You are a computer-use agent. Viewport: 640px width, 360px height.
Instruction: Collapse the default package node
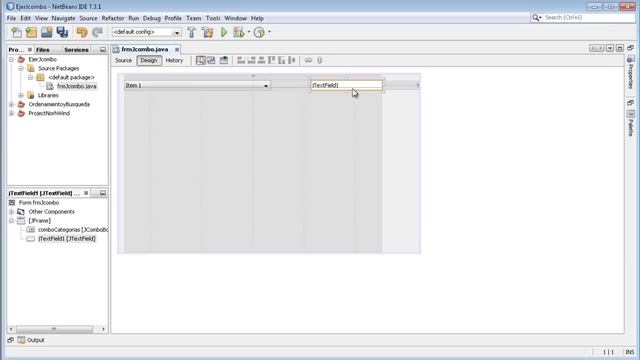[31, 78]
